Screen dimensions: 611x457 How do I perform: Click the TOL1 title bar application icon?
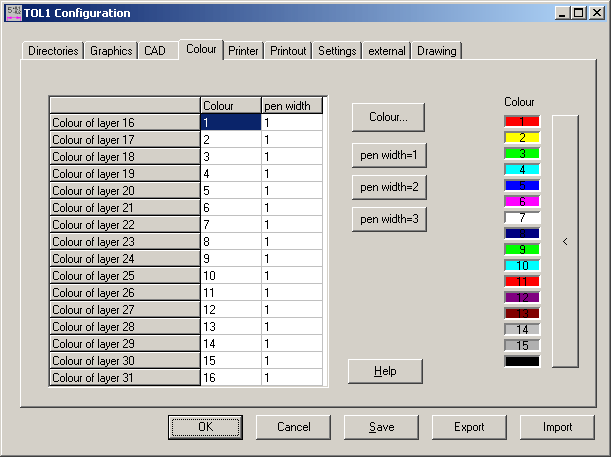[12, 12]
